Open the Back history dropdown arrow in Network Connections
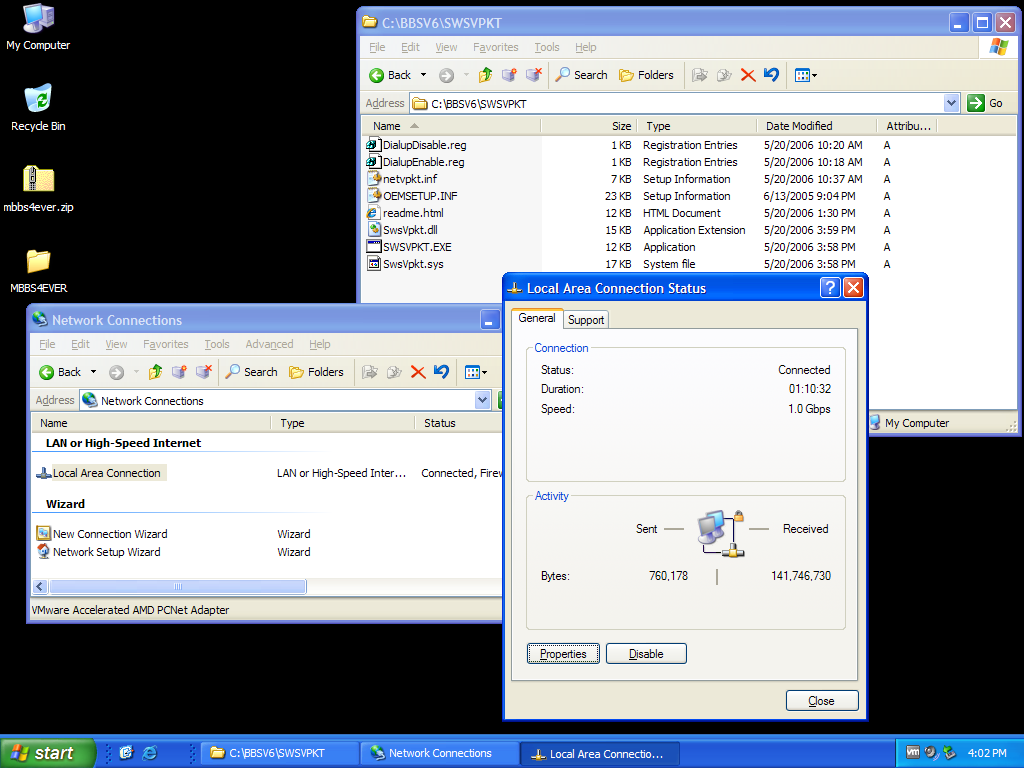Screen dimensions: 1024x768 point(94,372)
